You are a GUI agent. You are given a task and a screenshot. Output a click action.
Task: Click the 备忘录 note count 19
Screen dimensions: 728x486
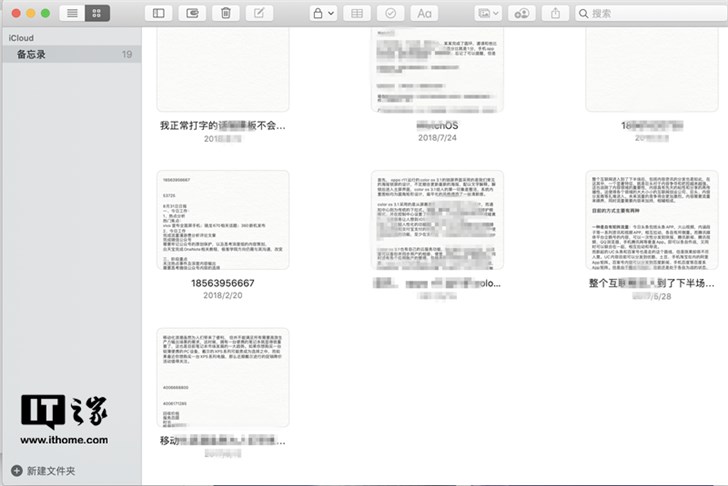tap(127, 54)
